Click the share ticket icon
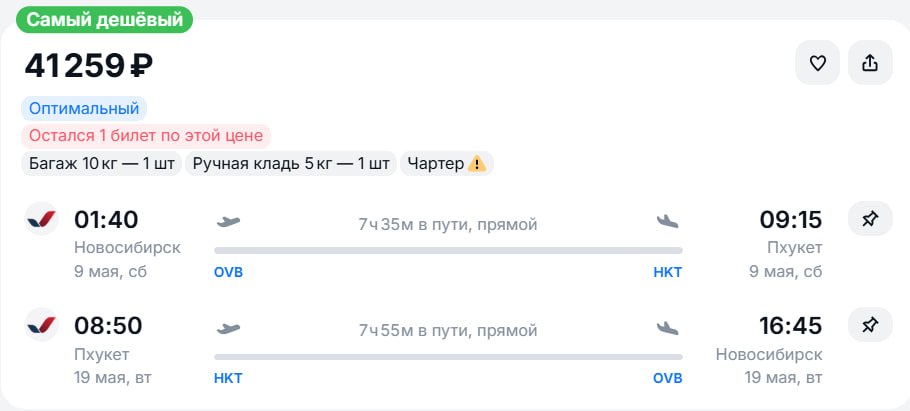Image resolution: width=910 pixels, height=411 pixels. coord(869,63)
